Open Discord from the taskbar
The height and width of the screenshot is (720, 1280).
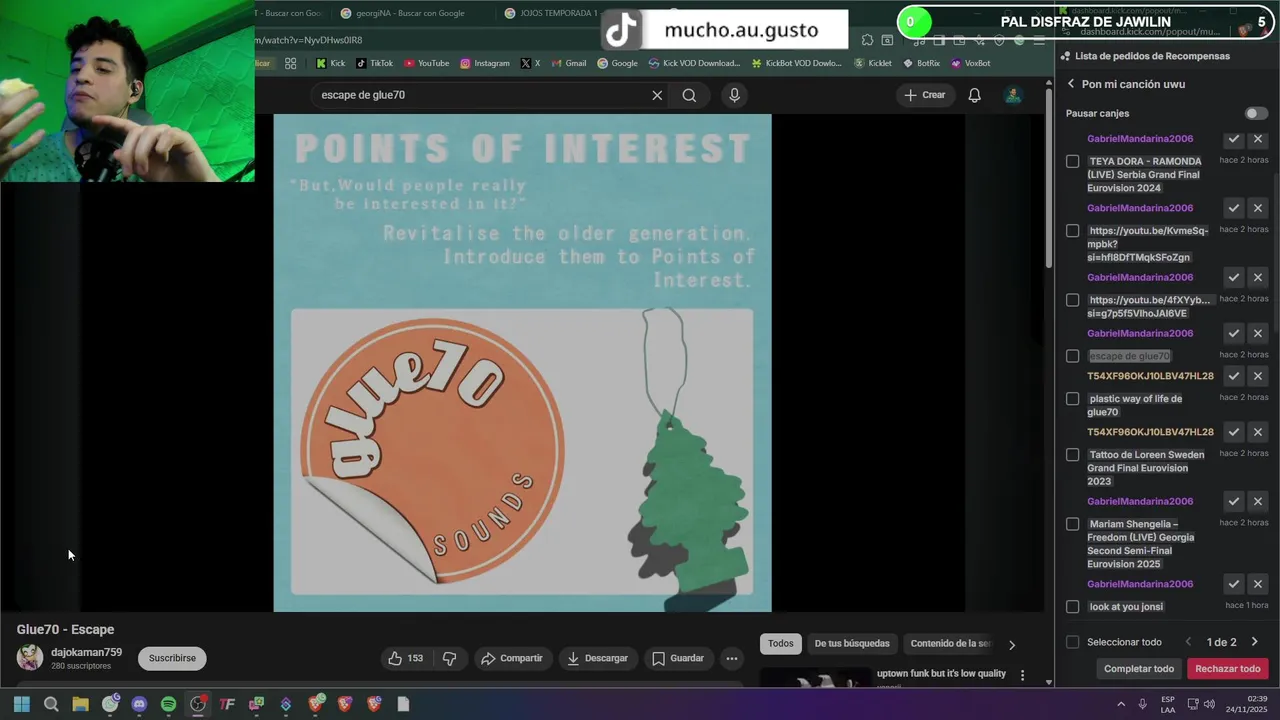tap(139, 704)
